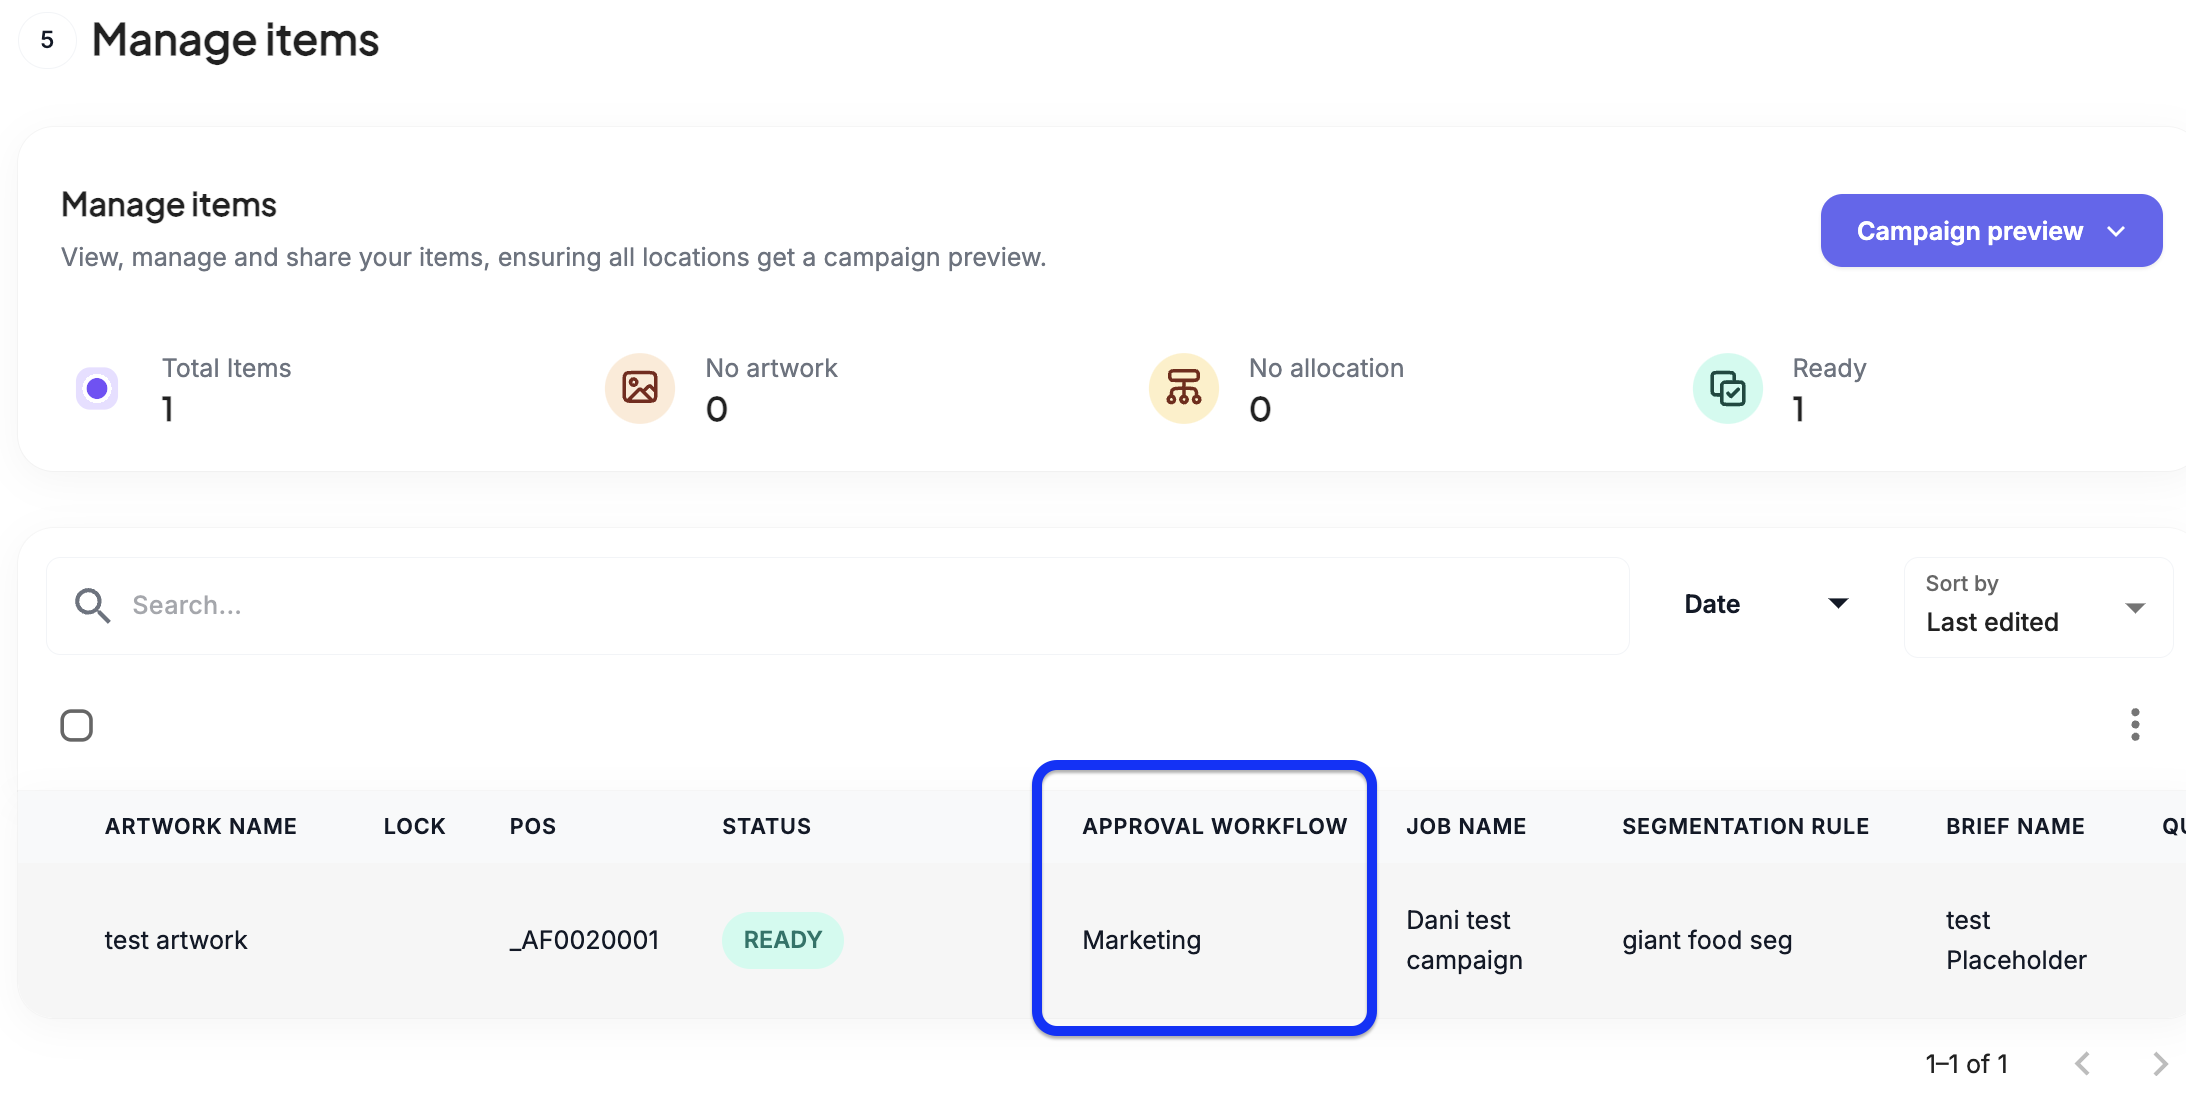Go to previous page arrow
The image size is (2186, 1112).
[x=2083, y=1064]
